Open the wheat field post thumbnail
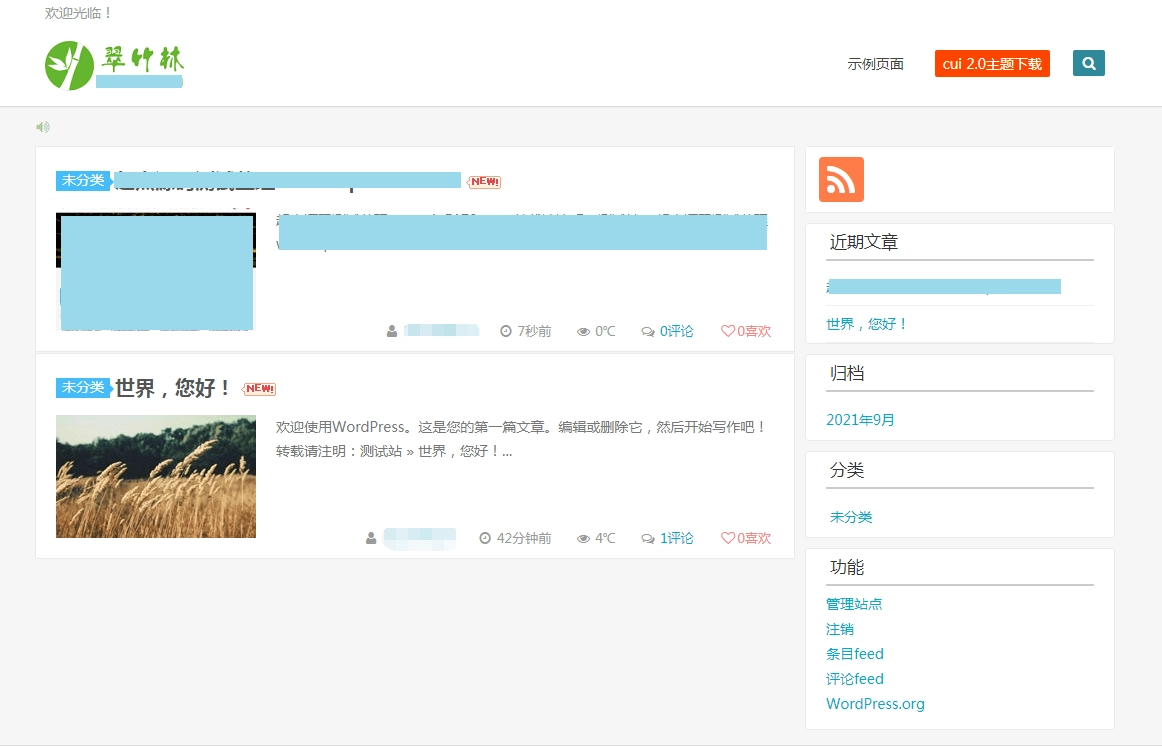Image resolution: width=1162 pixels, height=746 pixels. (156, 477)
